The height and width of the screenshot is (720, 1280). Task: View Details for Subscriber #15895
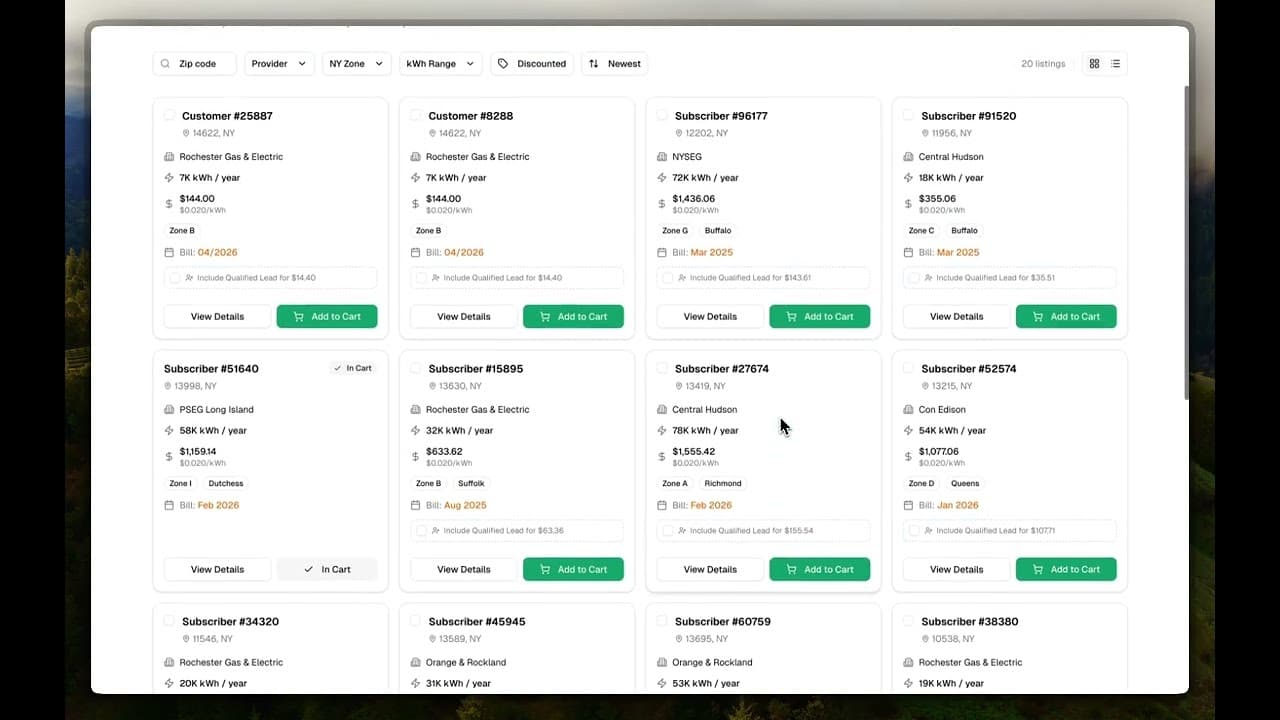click(464, 570)
